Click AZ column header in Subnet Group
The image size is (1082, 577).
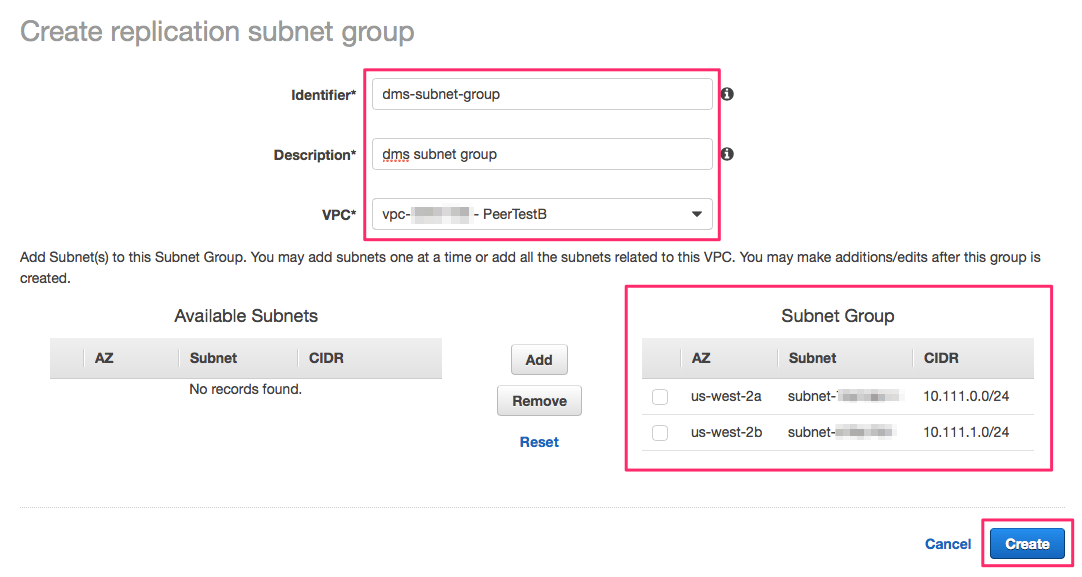pos(701,358)
